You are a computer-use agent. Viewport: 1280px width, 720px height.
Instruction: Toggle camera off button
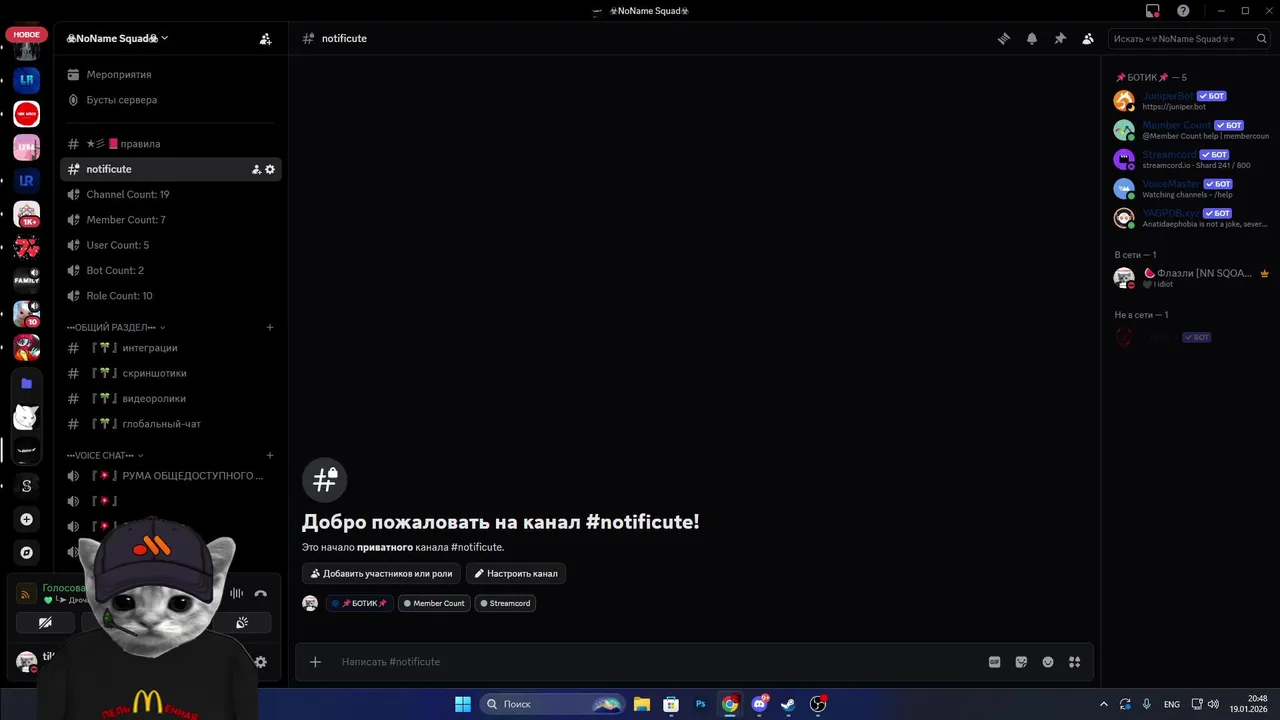point(45,623)
